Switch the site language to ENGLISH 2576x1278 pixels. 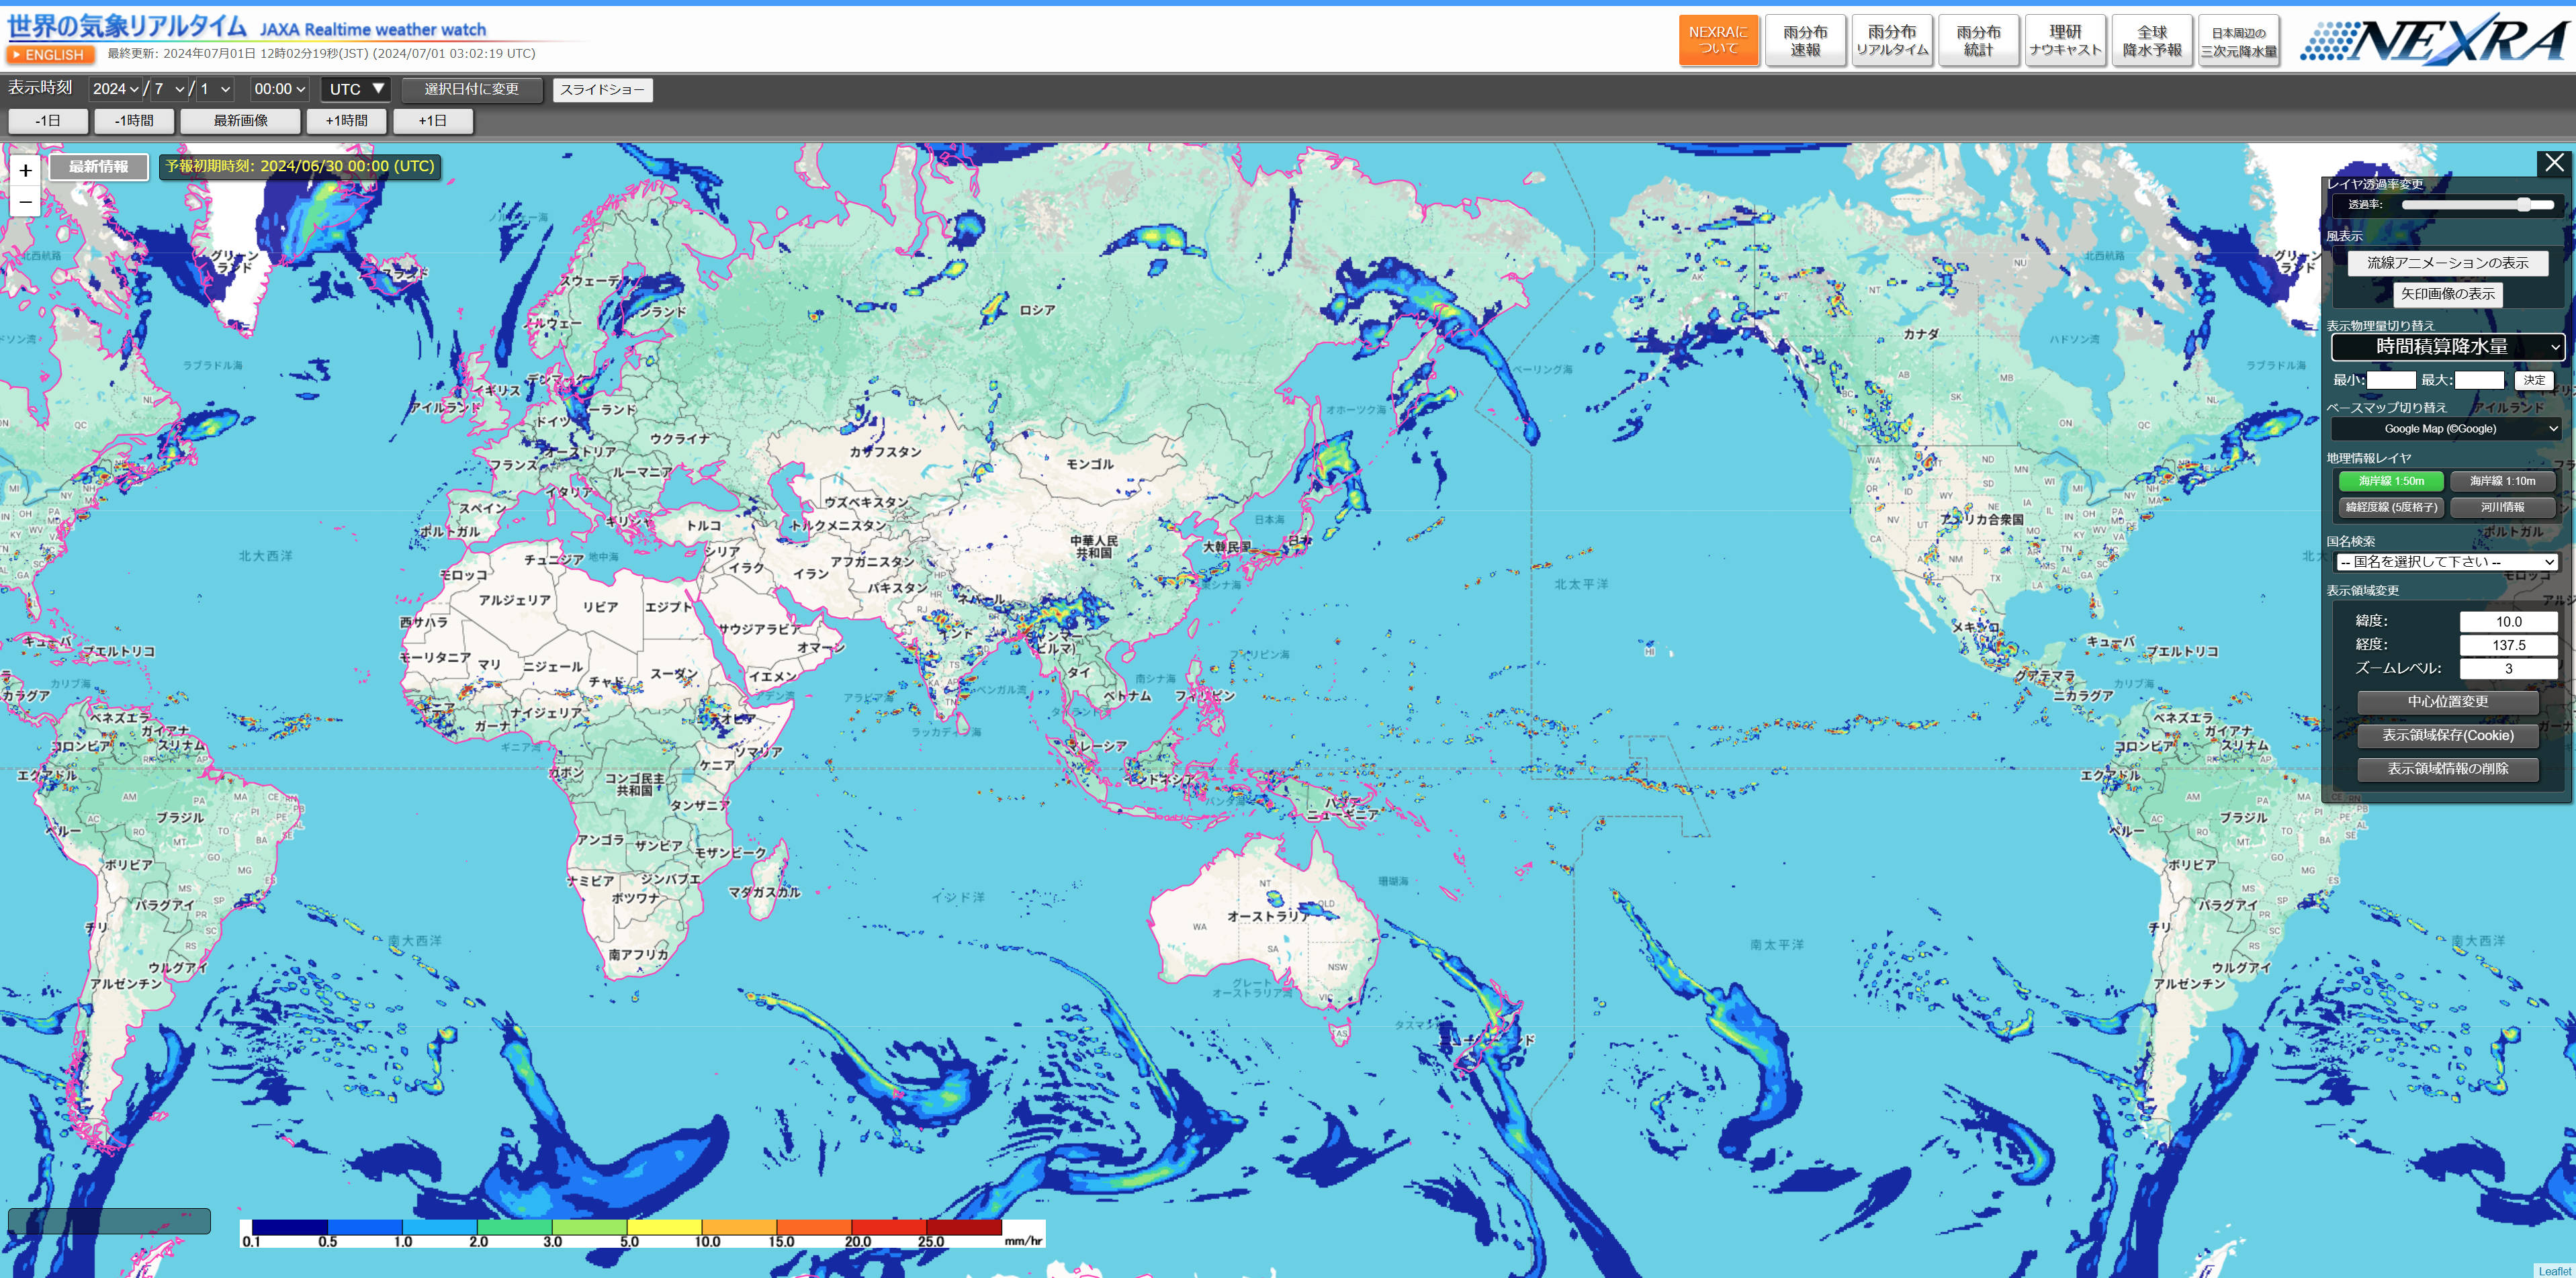tap(50, 55)
